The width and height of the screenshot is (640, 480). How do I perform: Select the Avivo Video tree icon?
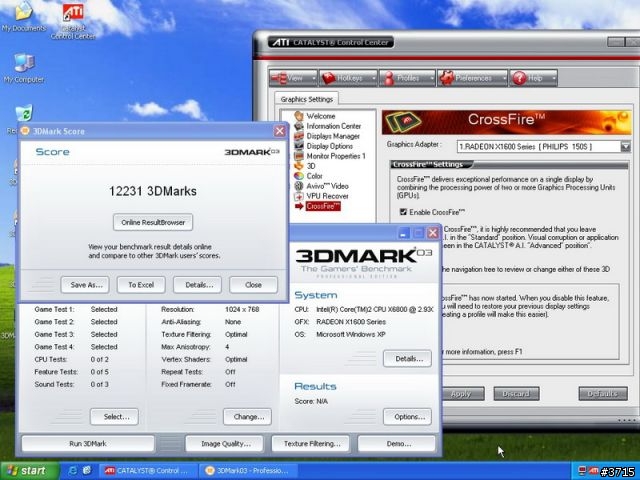(299, 186)
